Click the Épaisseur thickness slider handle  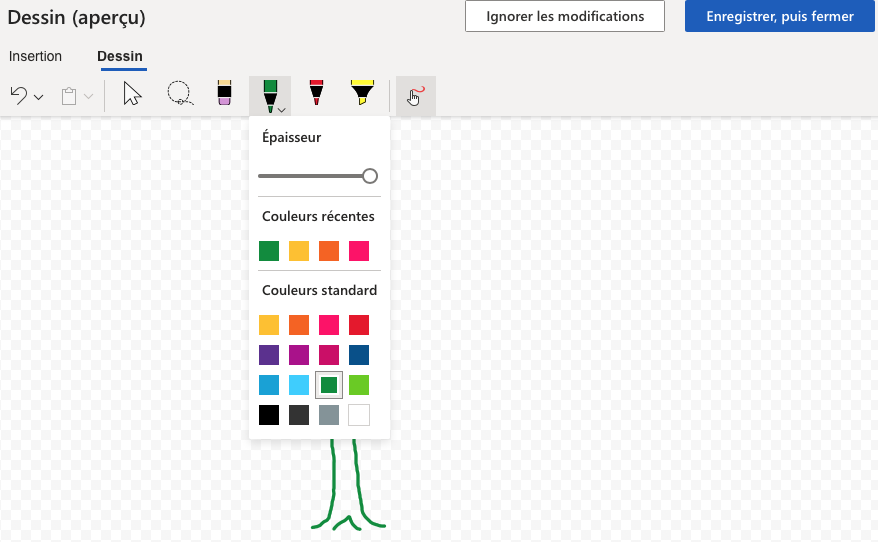click(370, 176)
